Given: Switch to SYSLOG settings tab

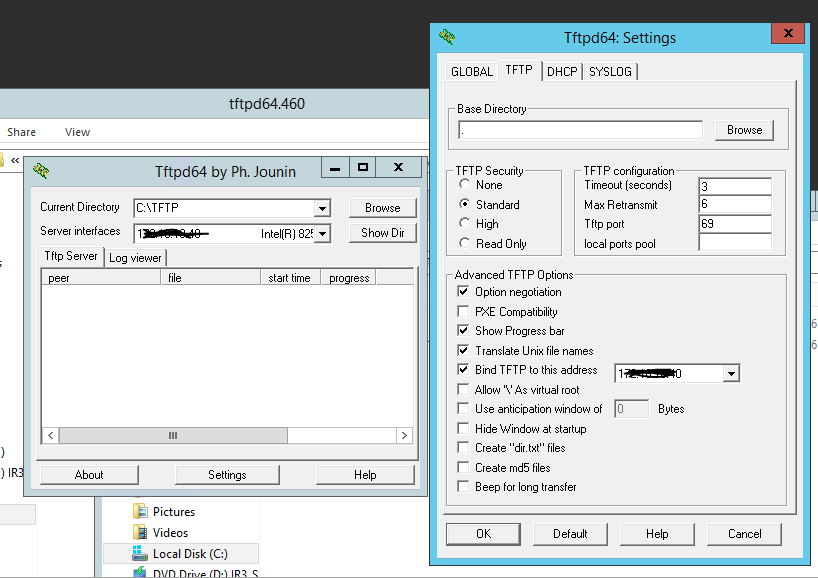Looking at the screenshot, I should [x=610, y=71].
